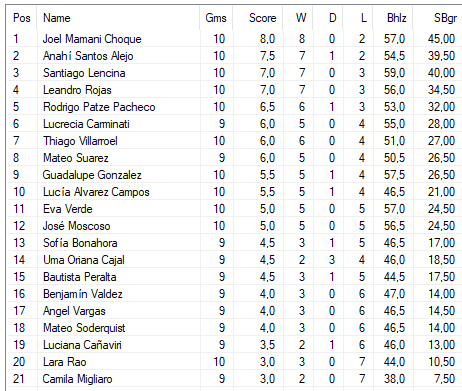Select the Uma Oriana Cajal row
The image size is (462, 391).
click(234, 260)
